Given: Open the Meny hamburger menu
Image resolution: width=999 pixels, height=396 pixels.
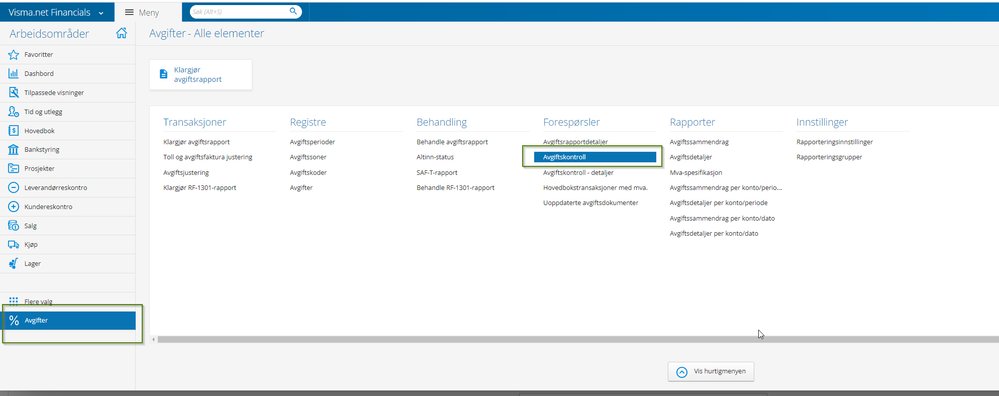Looking at the screenshot, I should click(x=129, y=12).
